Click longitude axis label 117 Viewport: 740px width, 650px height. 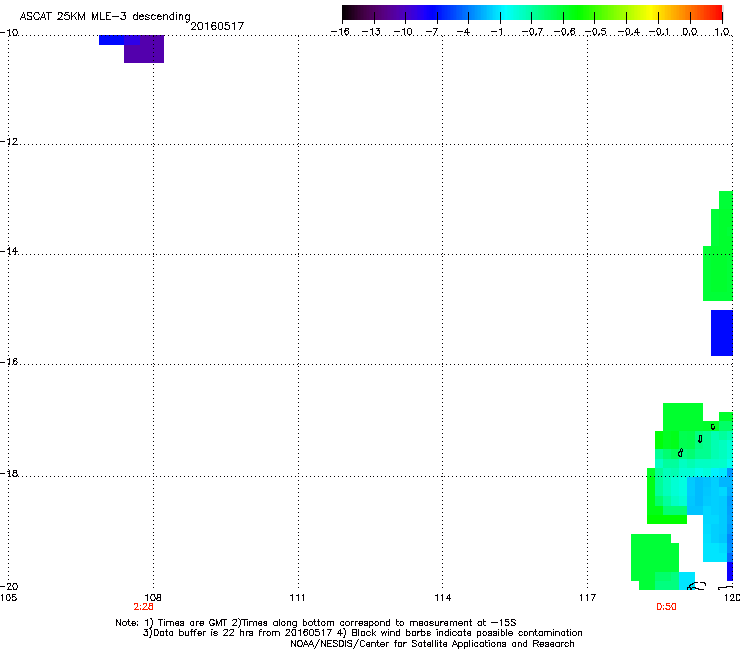tap(587, 598)
